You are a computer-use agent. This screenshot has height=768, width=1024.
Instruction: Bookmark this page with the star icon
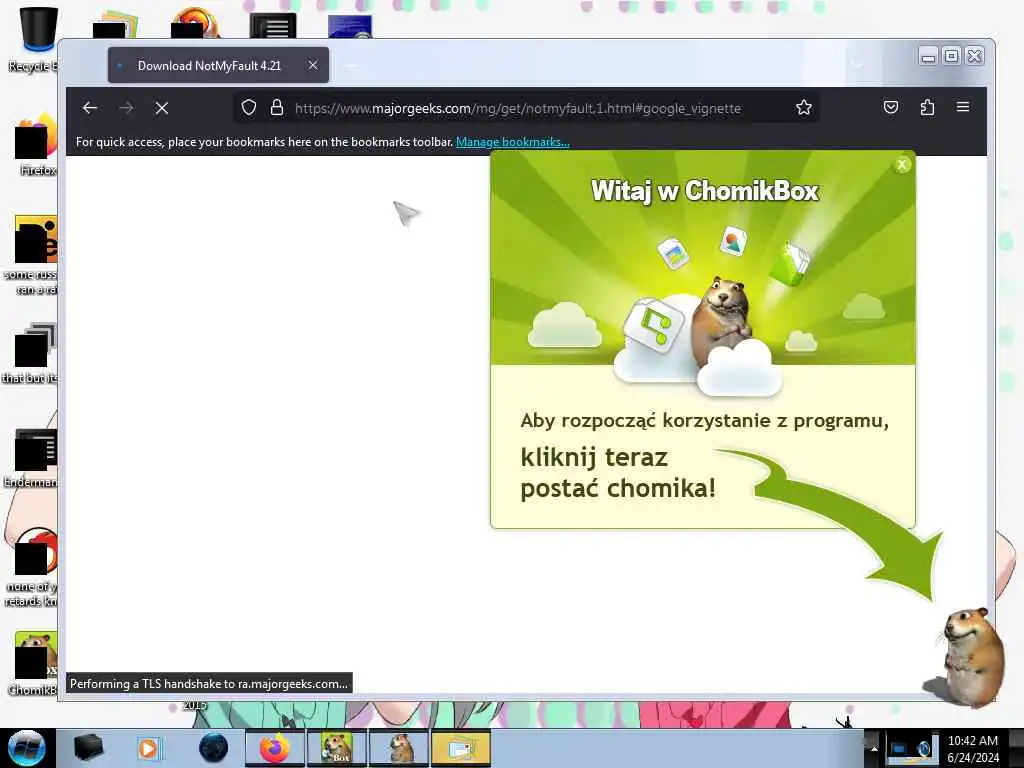(x=804, y=107)
